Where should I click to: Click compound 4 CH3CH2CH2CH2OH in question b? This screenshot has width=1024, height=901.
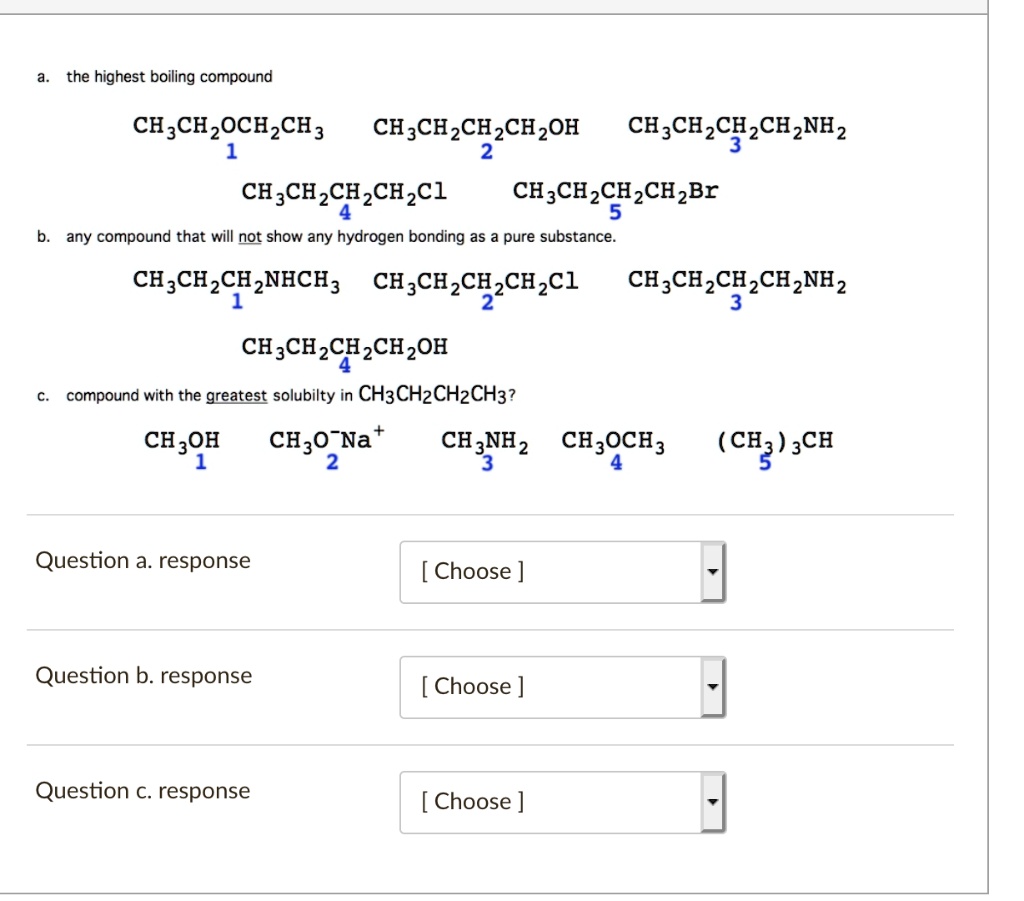343,346
